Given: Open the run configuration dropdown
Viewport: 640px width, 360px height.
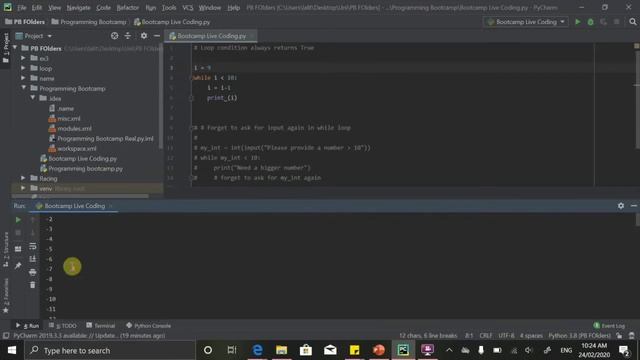Looking at the screenshot, I should pos(526,22).
